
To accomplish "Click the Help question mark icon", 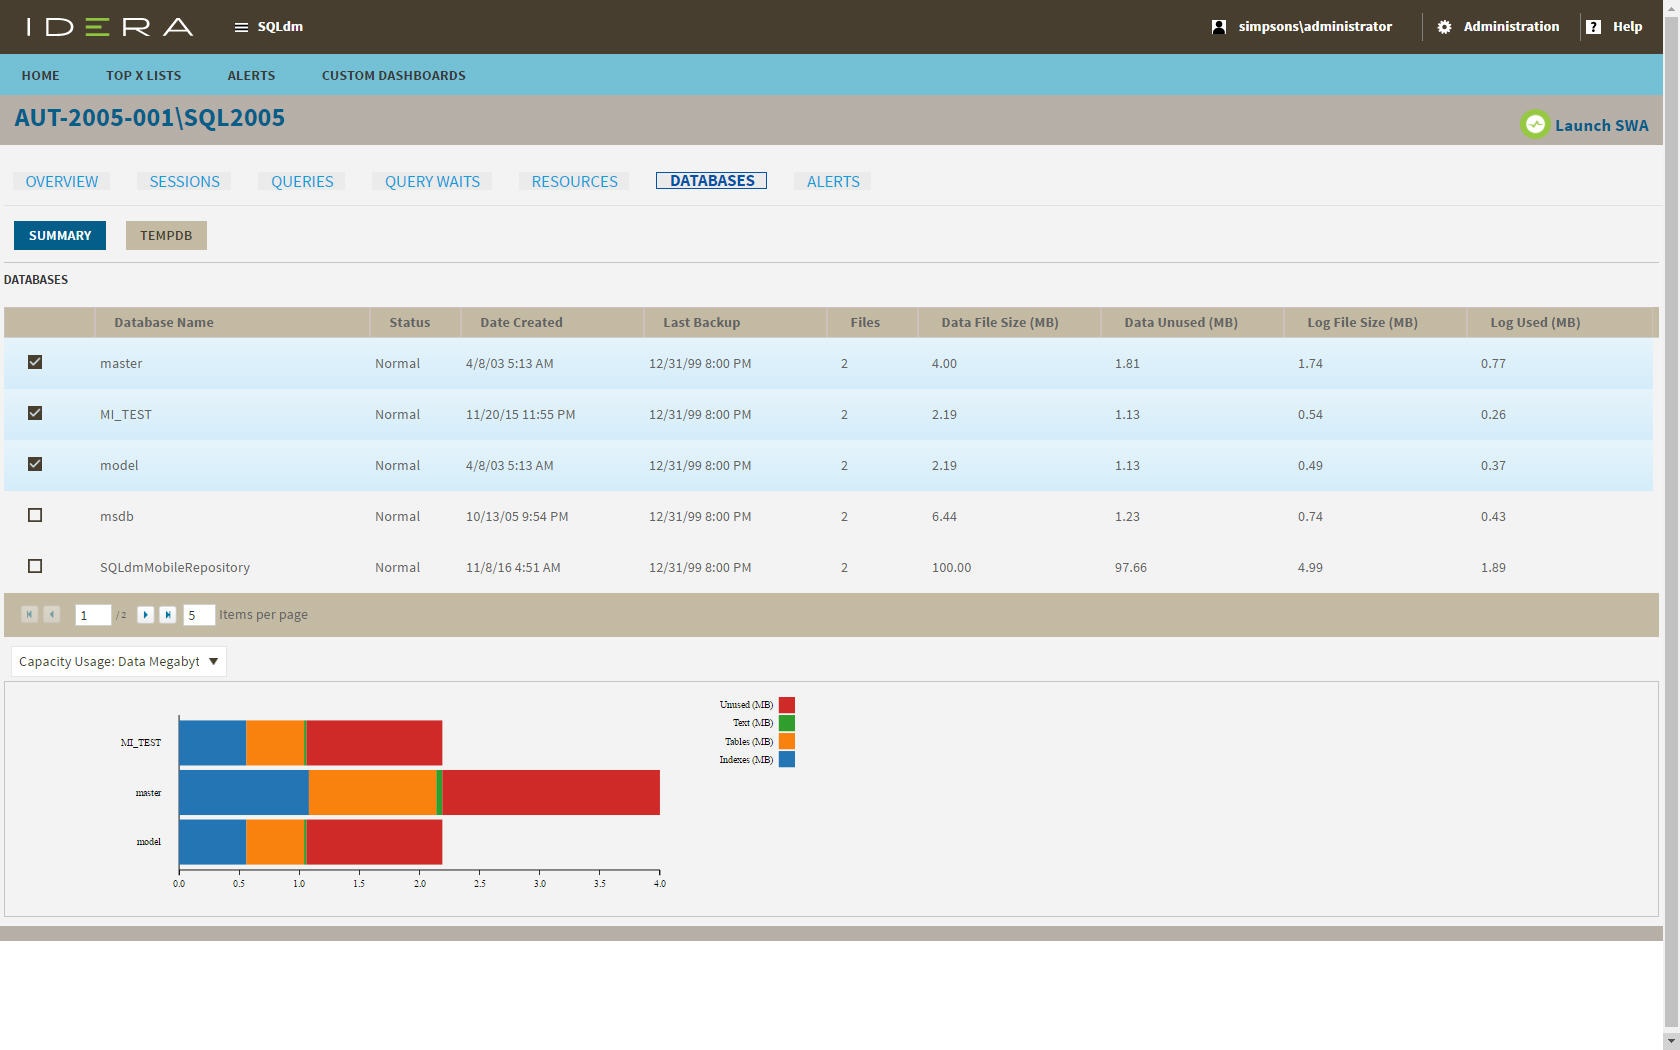I will 1593,27.
